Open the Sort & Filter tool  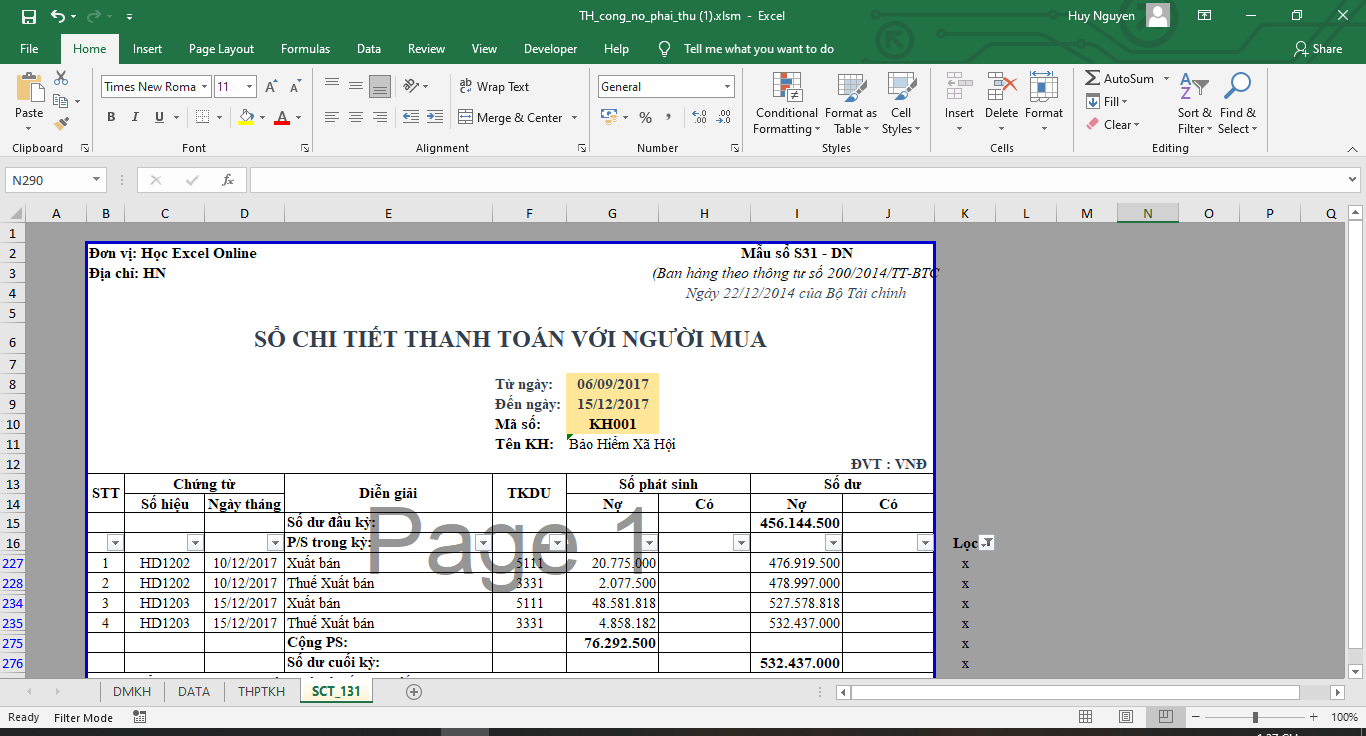click(x=1194, y=103)
